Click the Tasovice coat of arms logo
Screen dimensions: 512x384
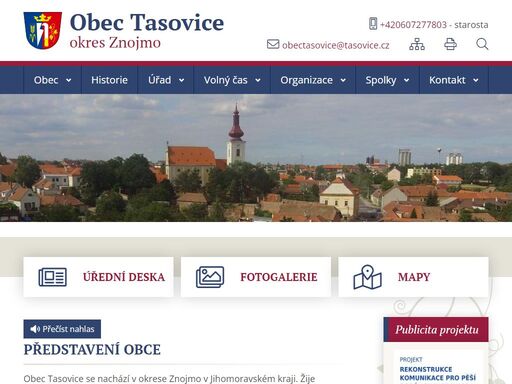coord(43,30)
